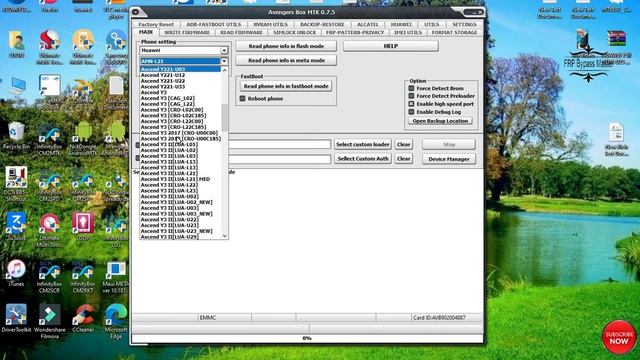Click Select custom loader button
Image resolution: width=640 pixels, height=360 pixels.
click(362, 144)
